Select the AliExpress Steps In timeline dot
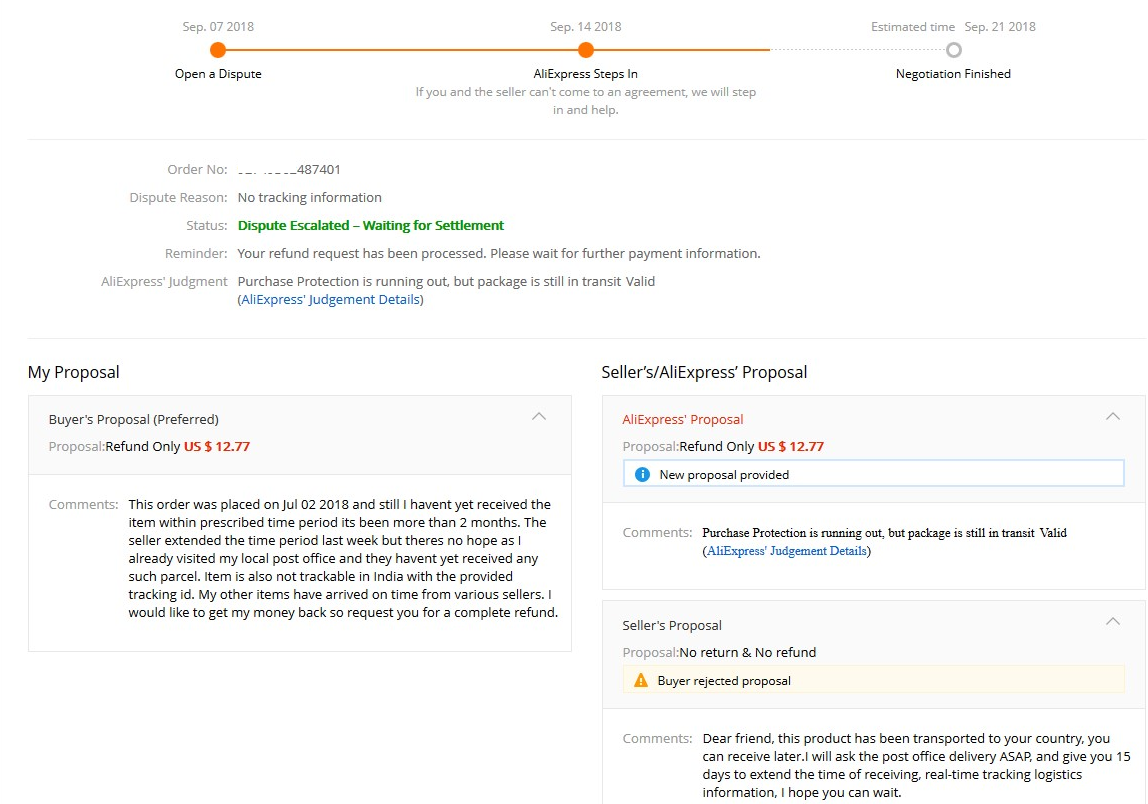Image resolution: width=1148 pixels, height=804 pixels. [x=586, y=50]
